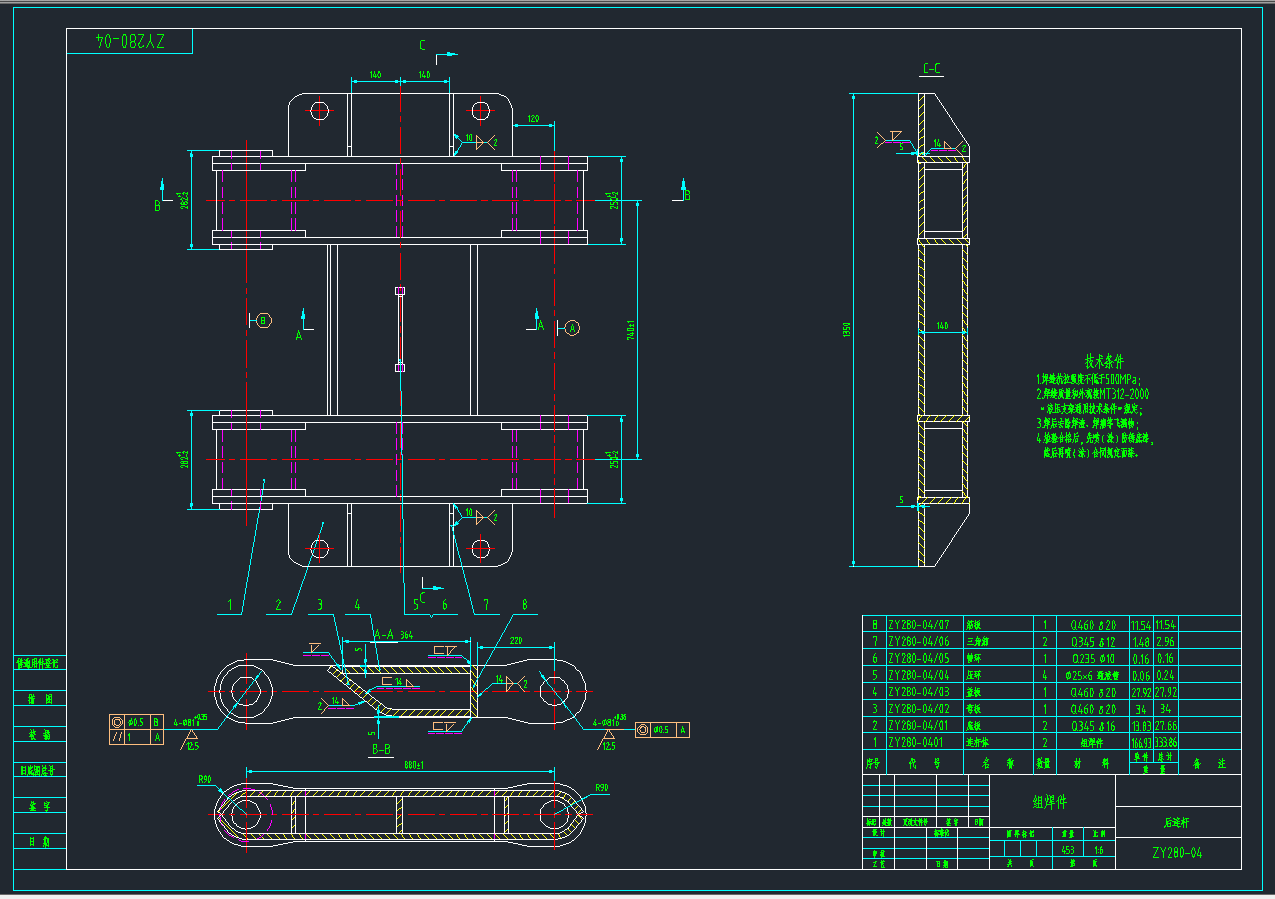The image size is (1275, 899).
Task: Select Q460 δ20 in the ZY280-04/07 row
Action: [1092, 624]
